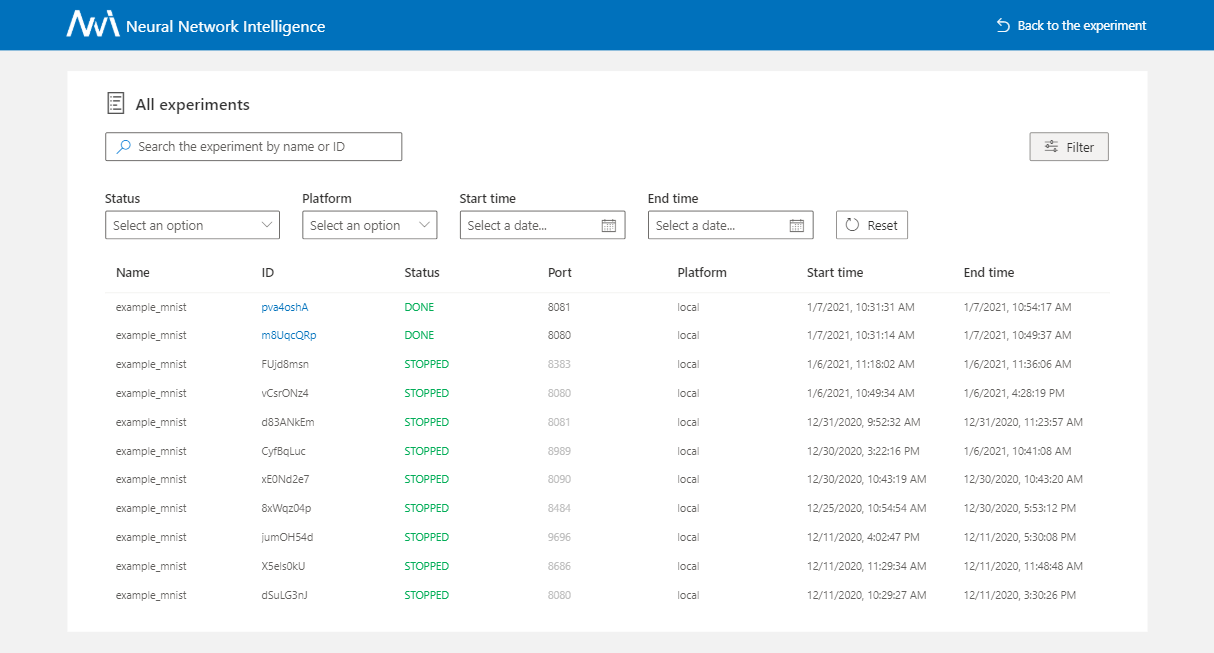Open the Start time calendar icon

[609, 224]
